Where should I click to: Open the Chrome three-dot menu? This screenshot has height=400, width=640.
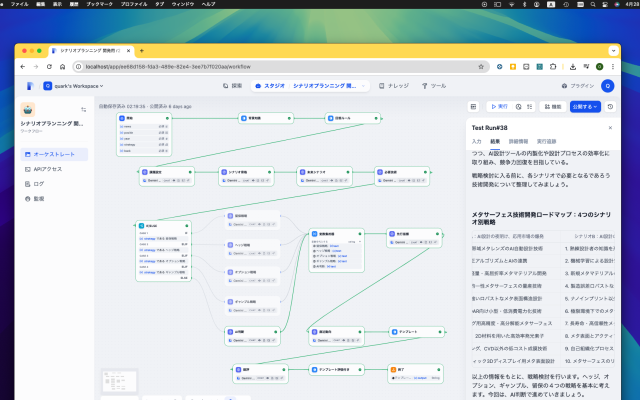click(x=612, y=67)
